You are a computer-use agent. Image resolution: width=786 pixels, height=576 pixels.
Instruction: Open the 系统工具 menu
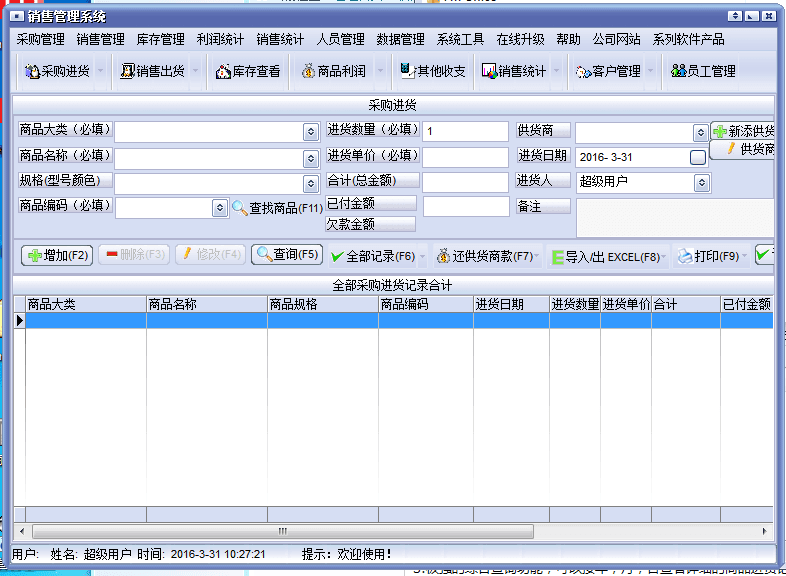(x=460, y=39)
